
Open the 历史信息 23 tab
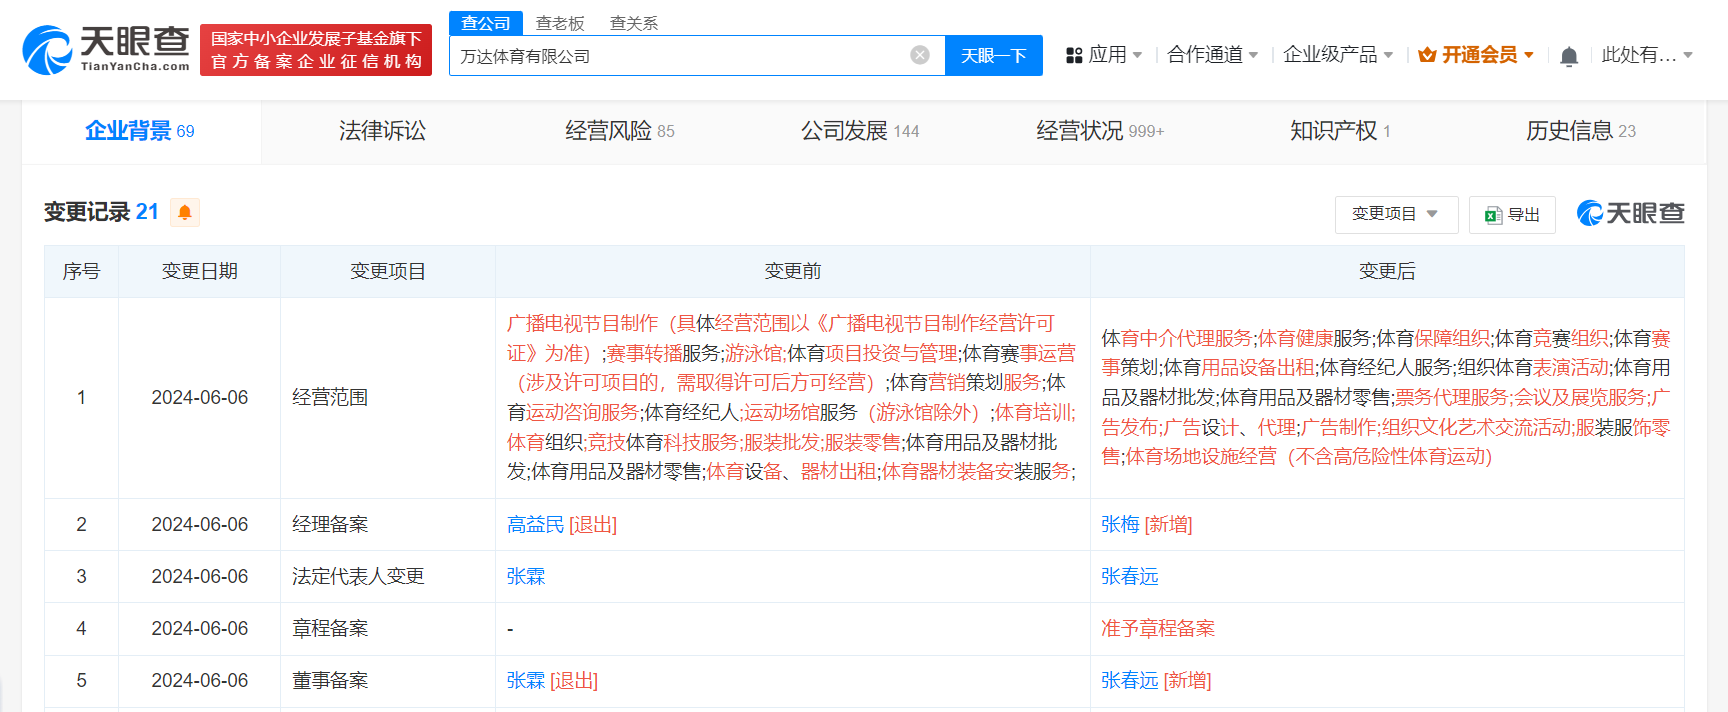[1581, 131]
